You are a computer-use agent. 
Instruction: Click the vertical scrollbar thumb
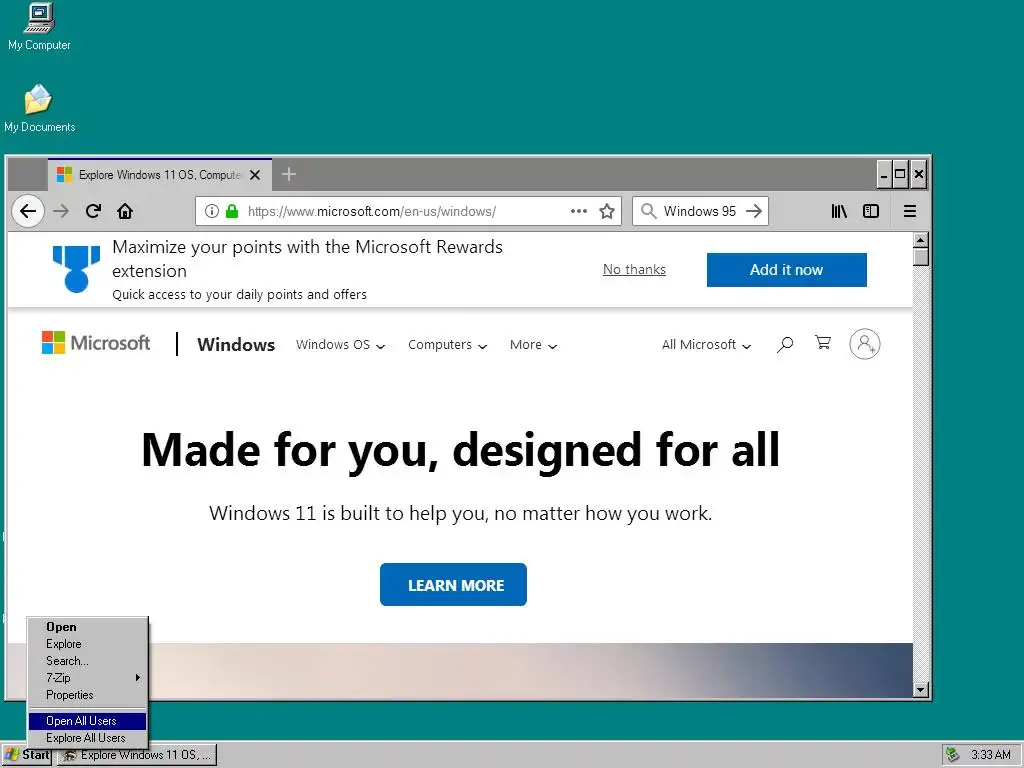coord(921,257)
